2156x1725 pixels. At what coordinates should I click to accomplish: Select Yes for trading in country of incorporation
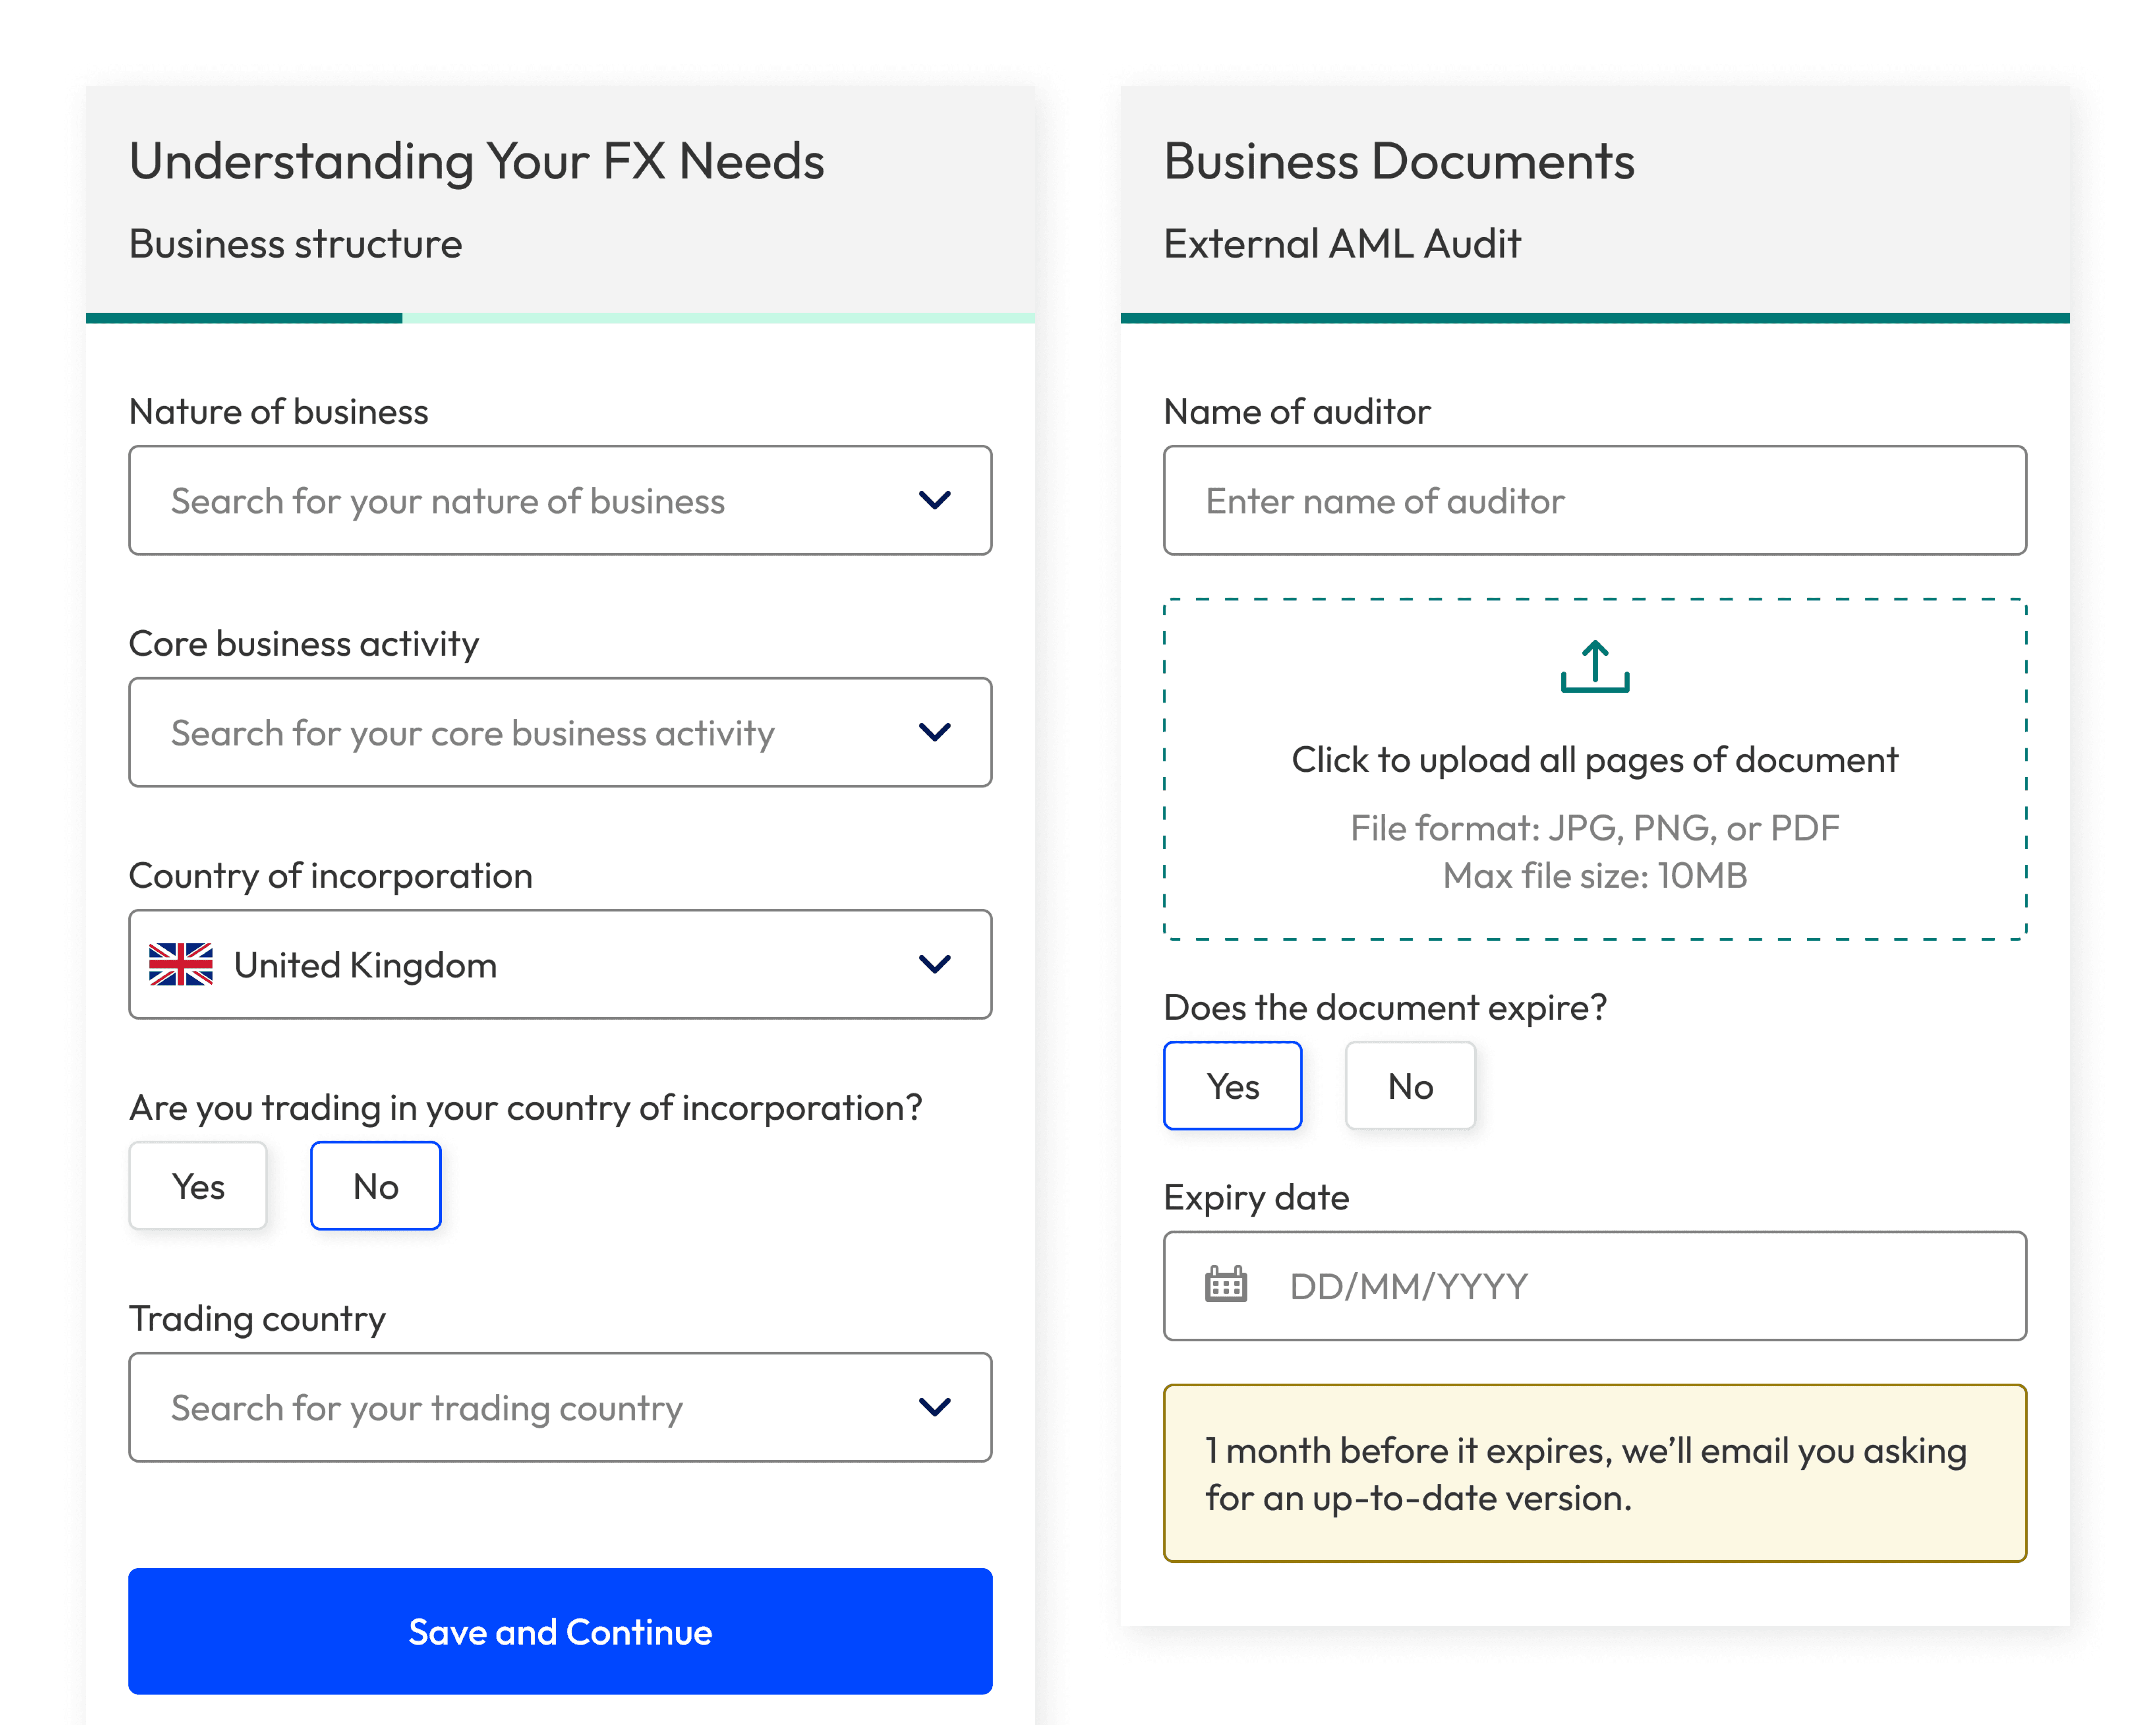[x=197, y=1186]
